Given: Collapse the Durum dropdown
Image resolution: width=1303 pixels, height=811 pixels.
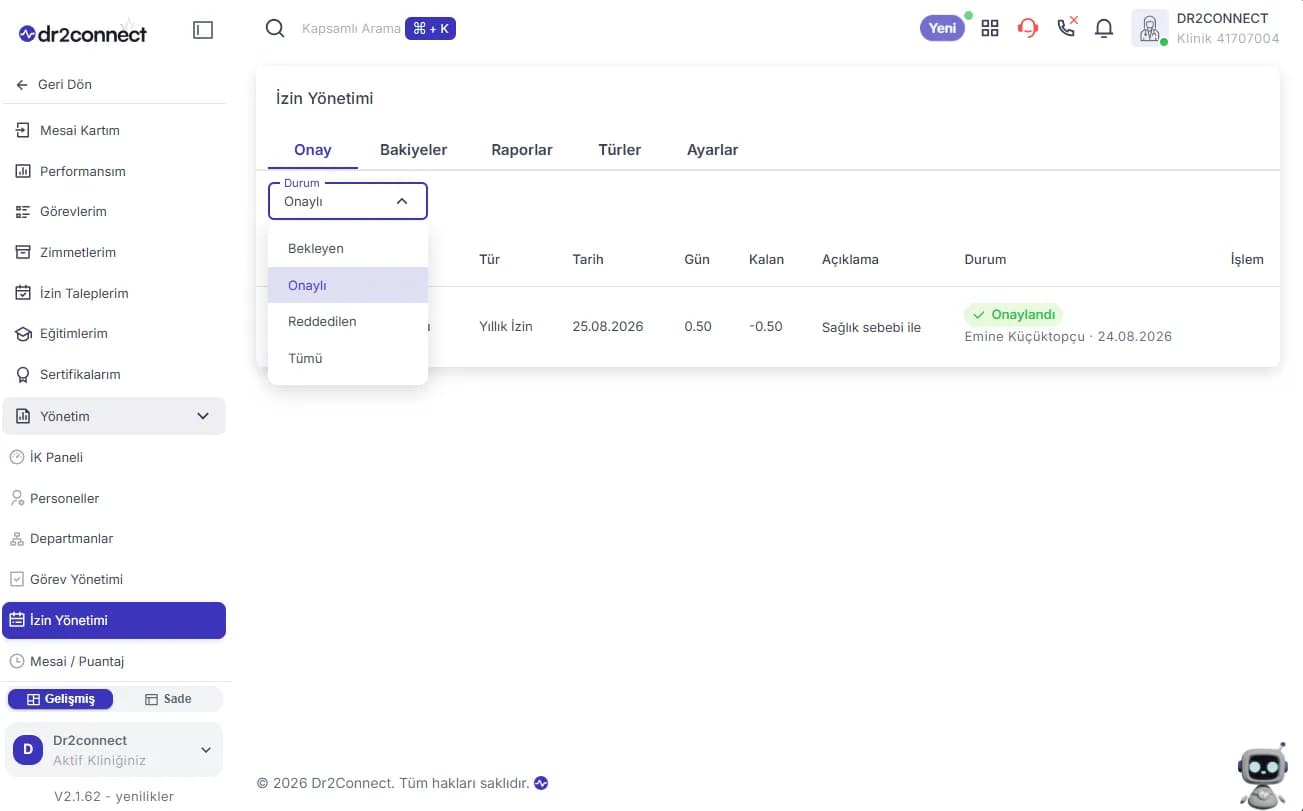Looking at the screenshot, I should [x=347, y=201].
